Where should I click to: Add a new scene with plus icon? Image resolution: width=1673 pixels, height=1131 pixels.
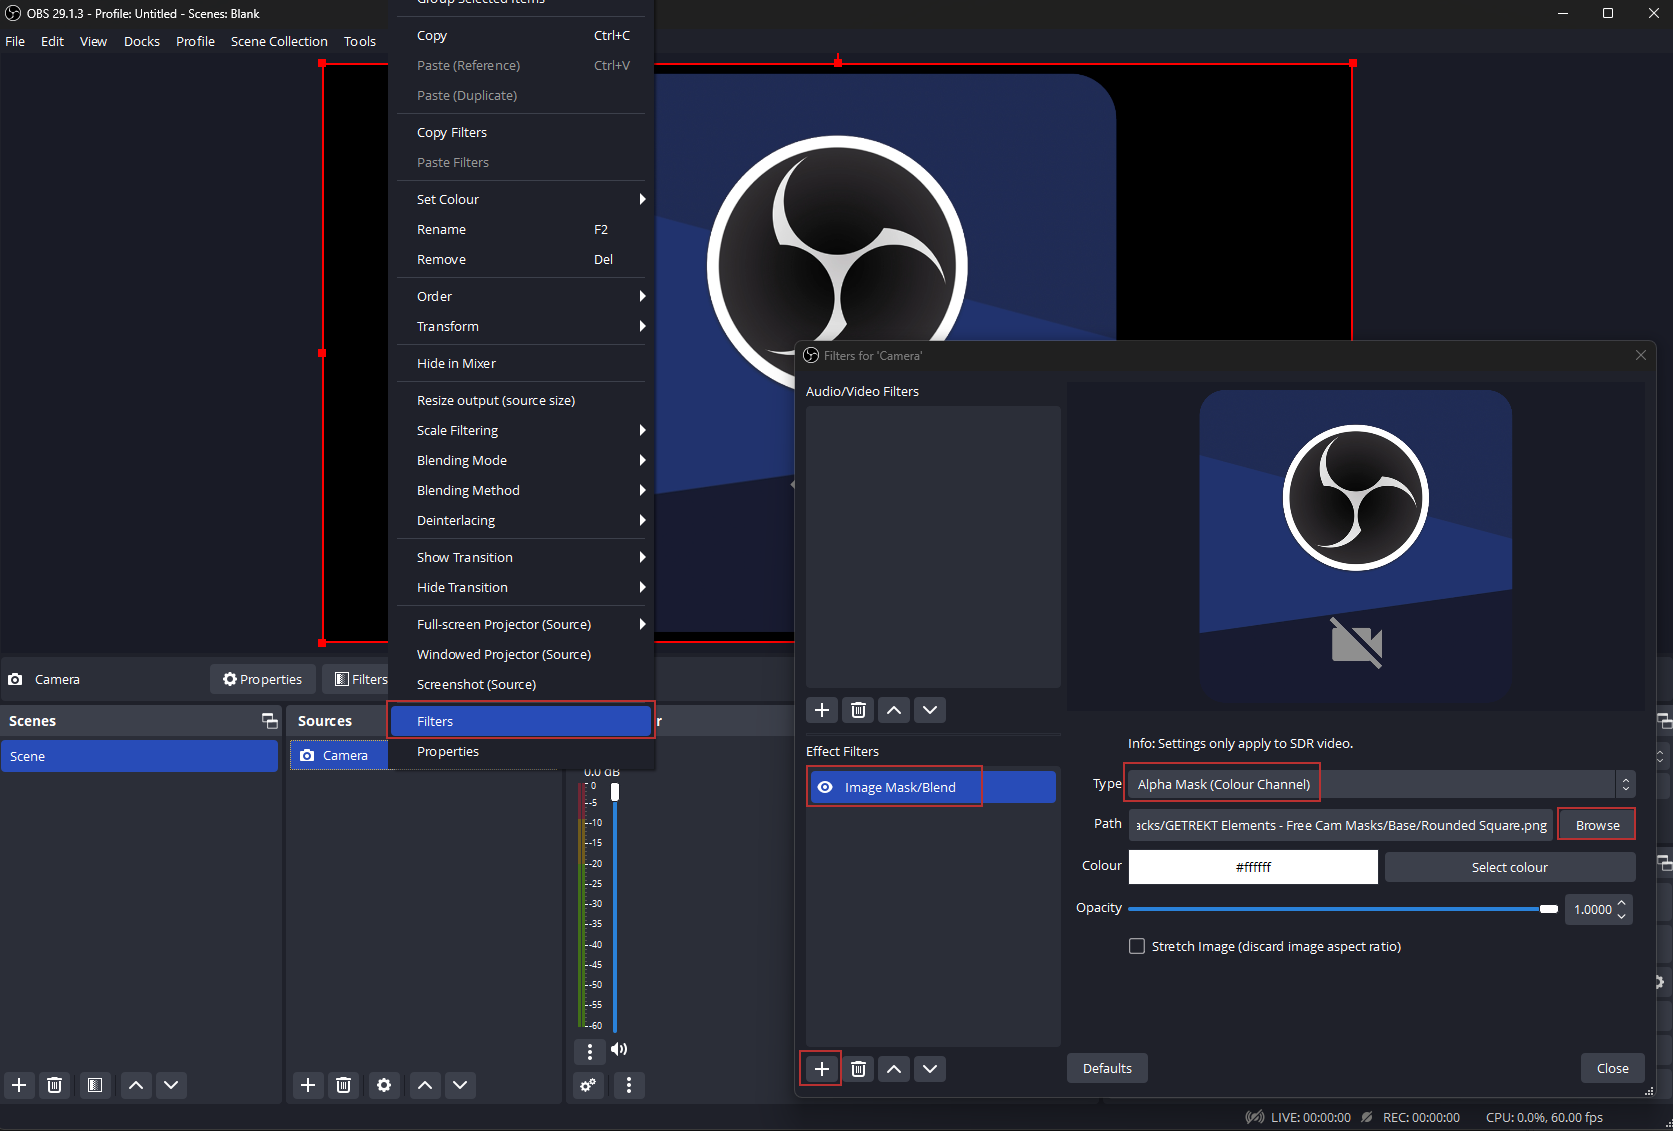(x=19, y=1085)
